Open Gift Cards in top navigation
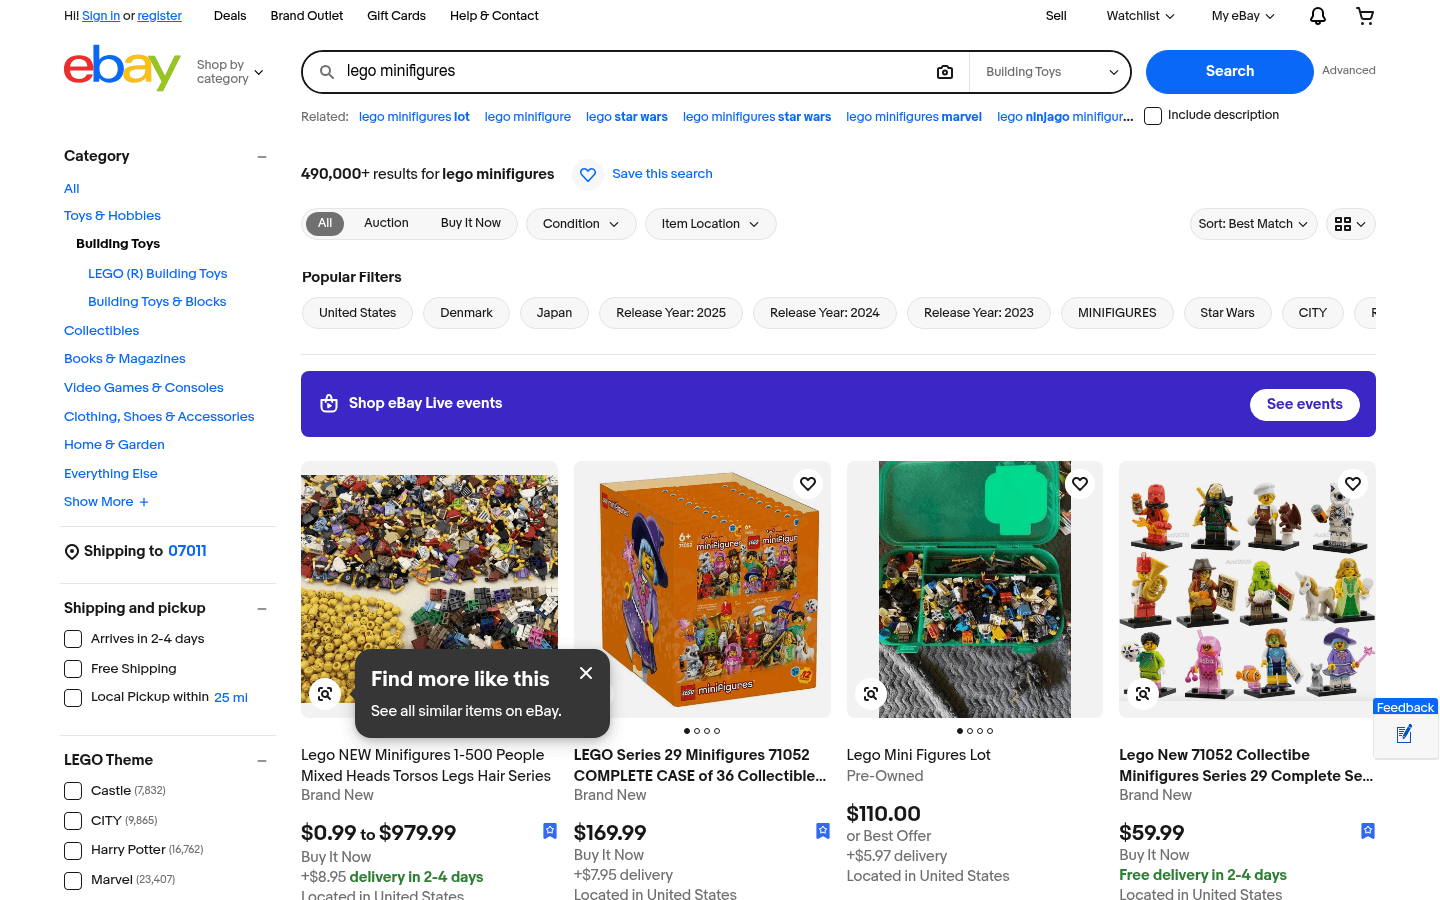The height and width of the screenshot is (900, 1440). click(x=396, y=16)
